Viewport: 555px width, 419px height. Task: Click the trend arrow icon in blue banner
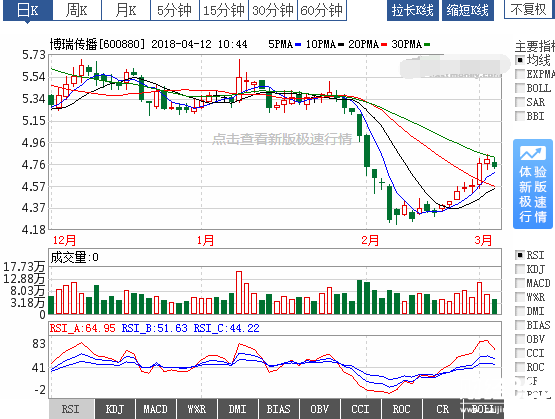coord(533,153)
